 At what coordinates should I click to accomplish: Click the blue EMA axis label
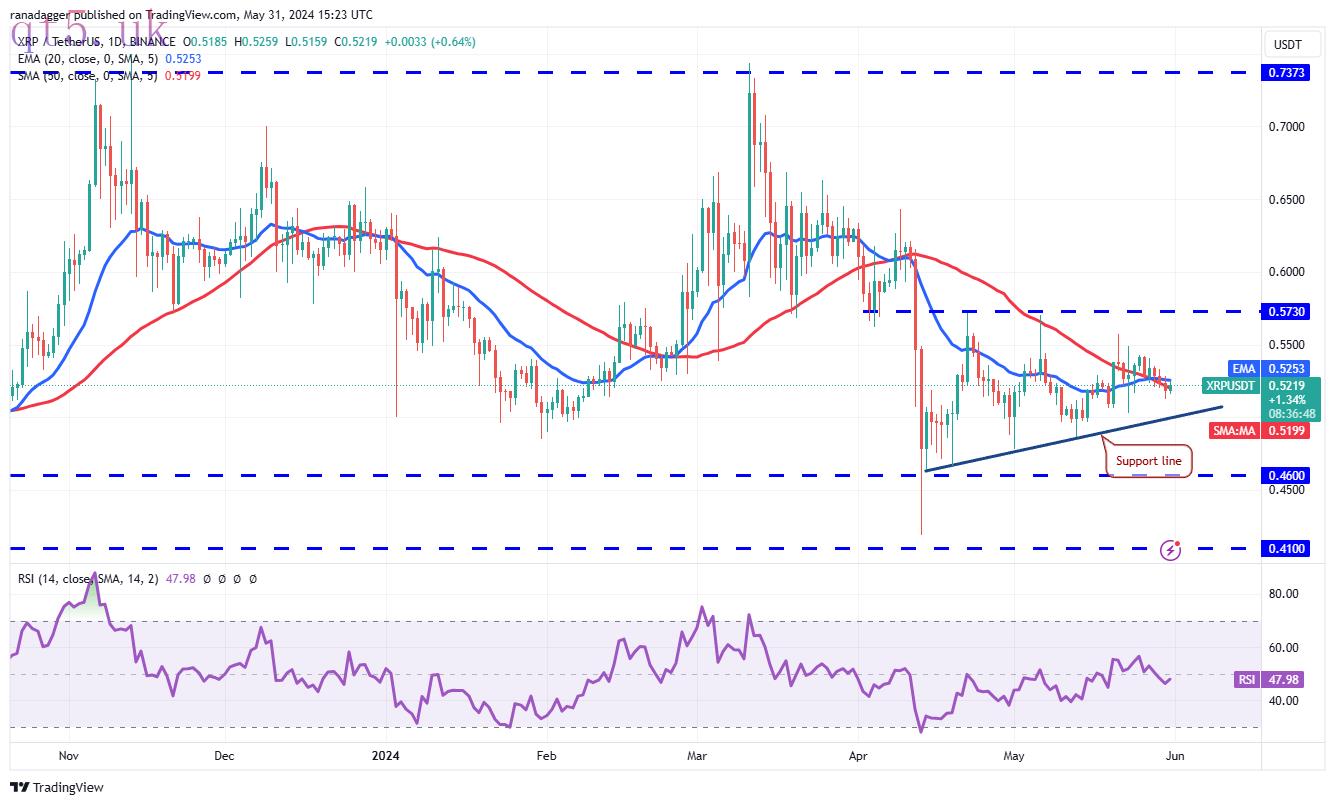[x=1245, y=369]
